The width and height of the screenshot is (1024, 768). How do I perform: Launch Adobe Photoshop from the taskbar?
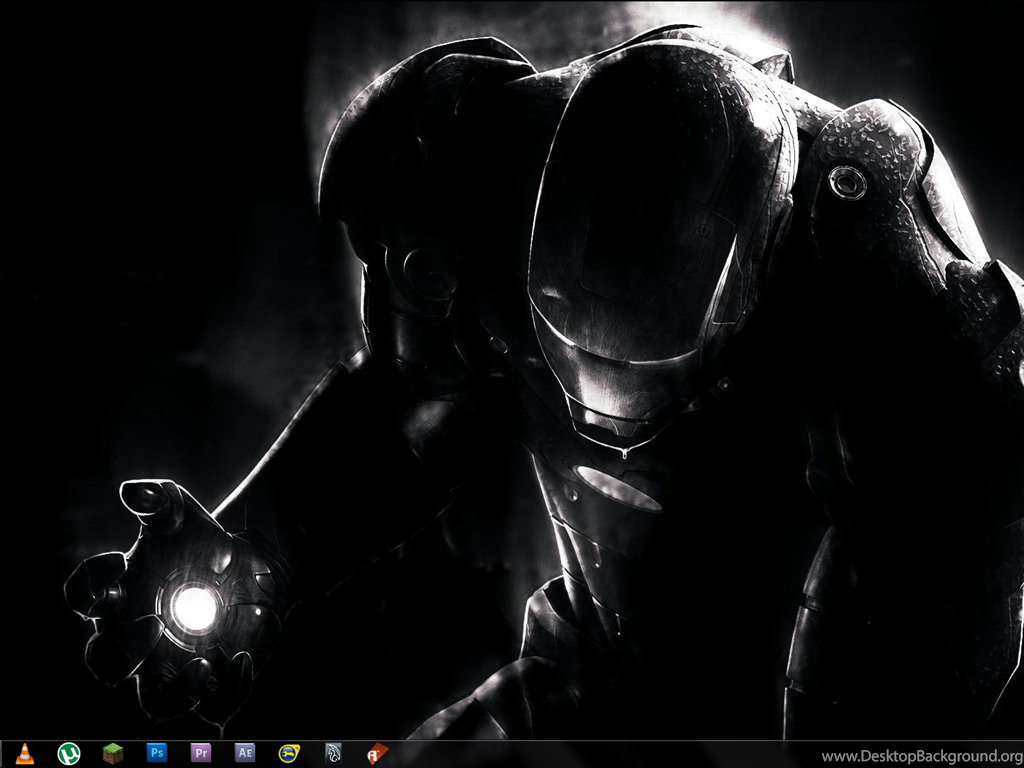click(157, 753)
